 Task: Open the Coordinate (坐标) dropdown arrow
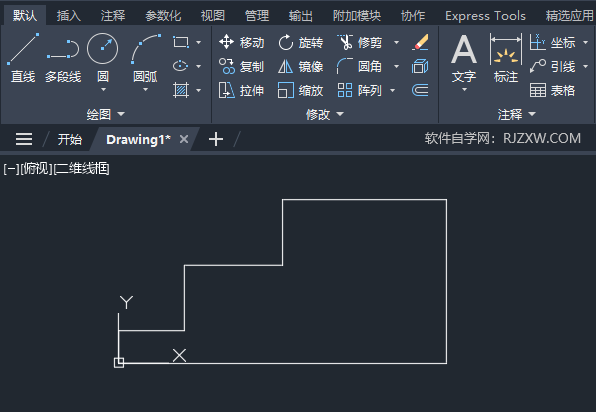[585, 43]
